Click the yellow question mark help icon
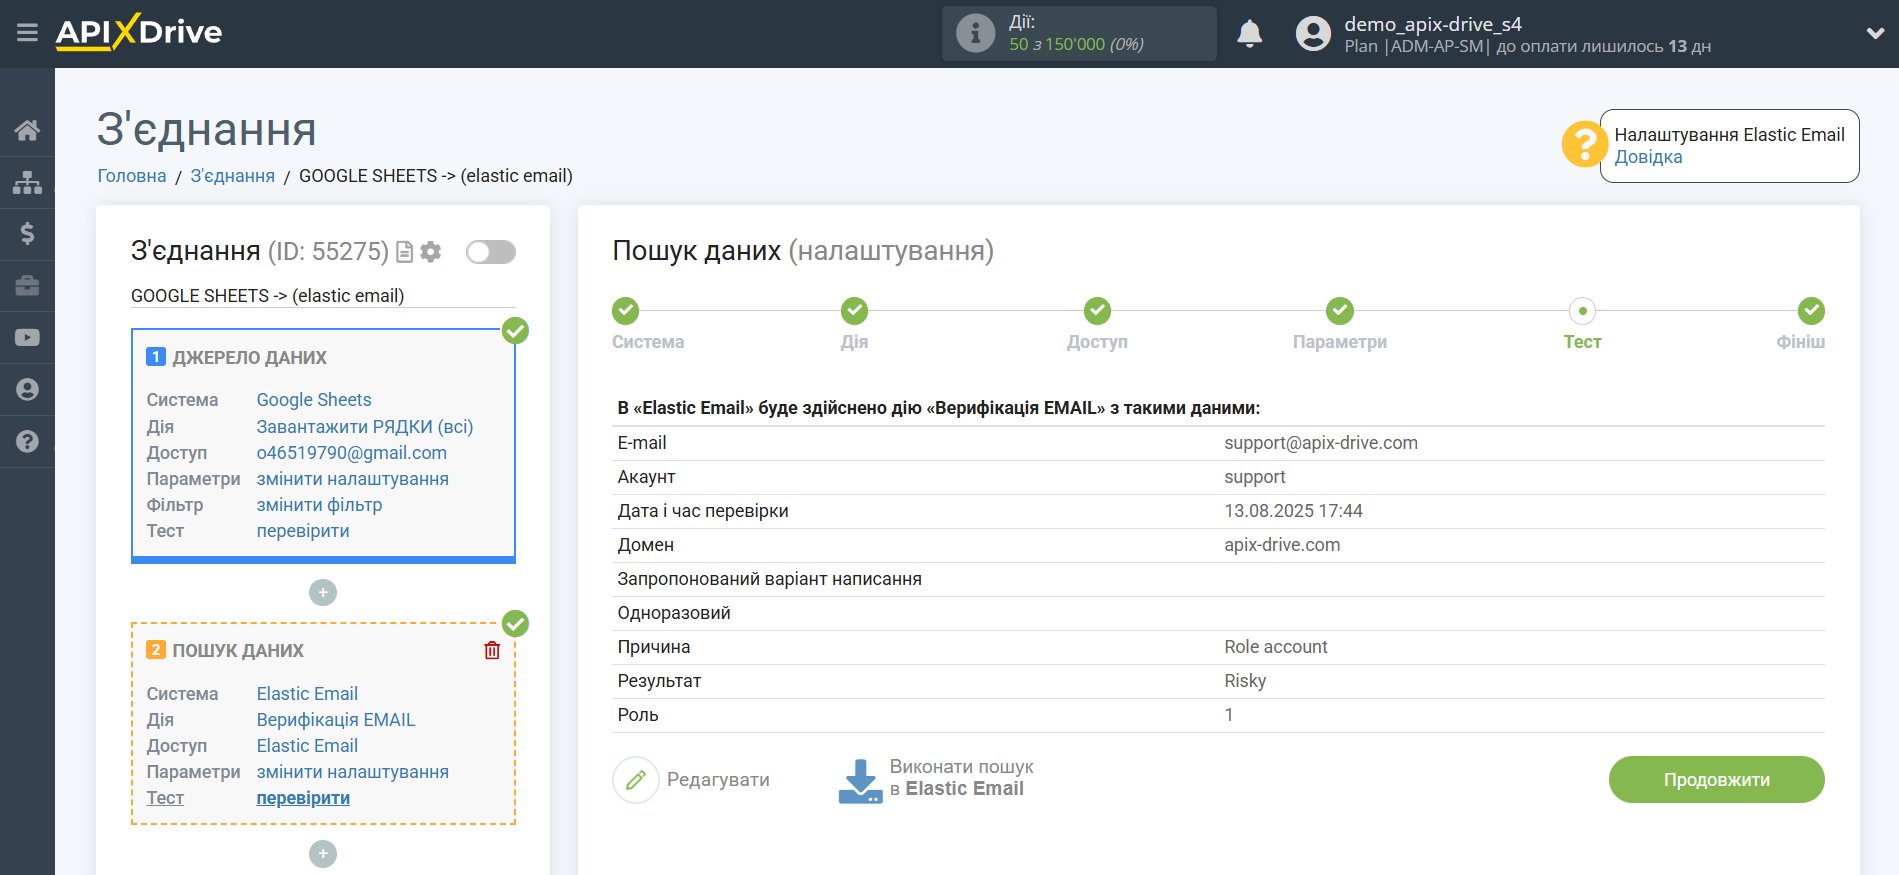 click(x=1584, y=145)
